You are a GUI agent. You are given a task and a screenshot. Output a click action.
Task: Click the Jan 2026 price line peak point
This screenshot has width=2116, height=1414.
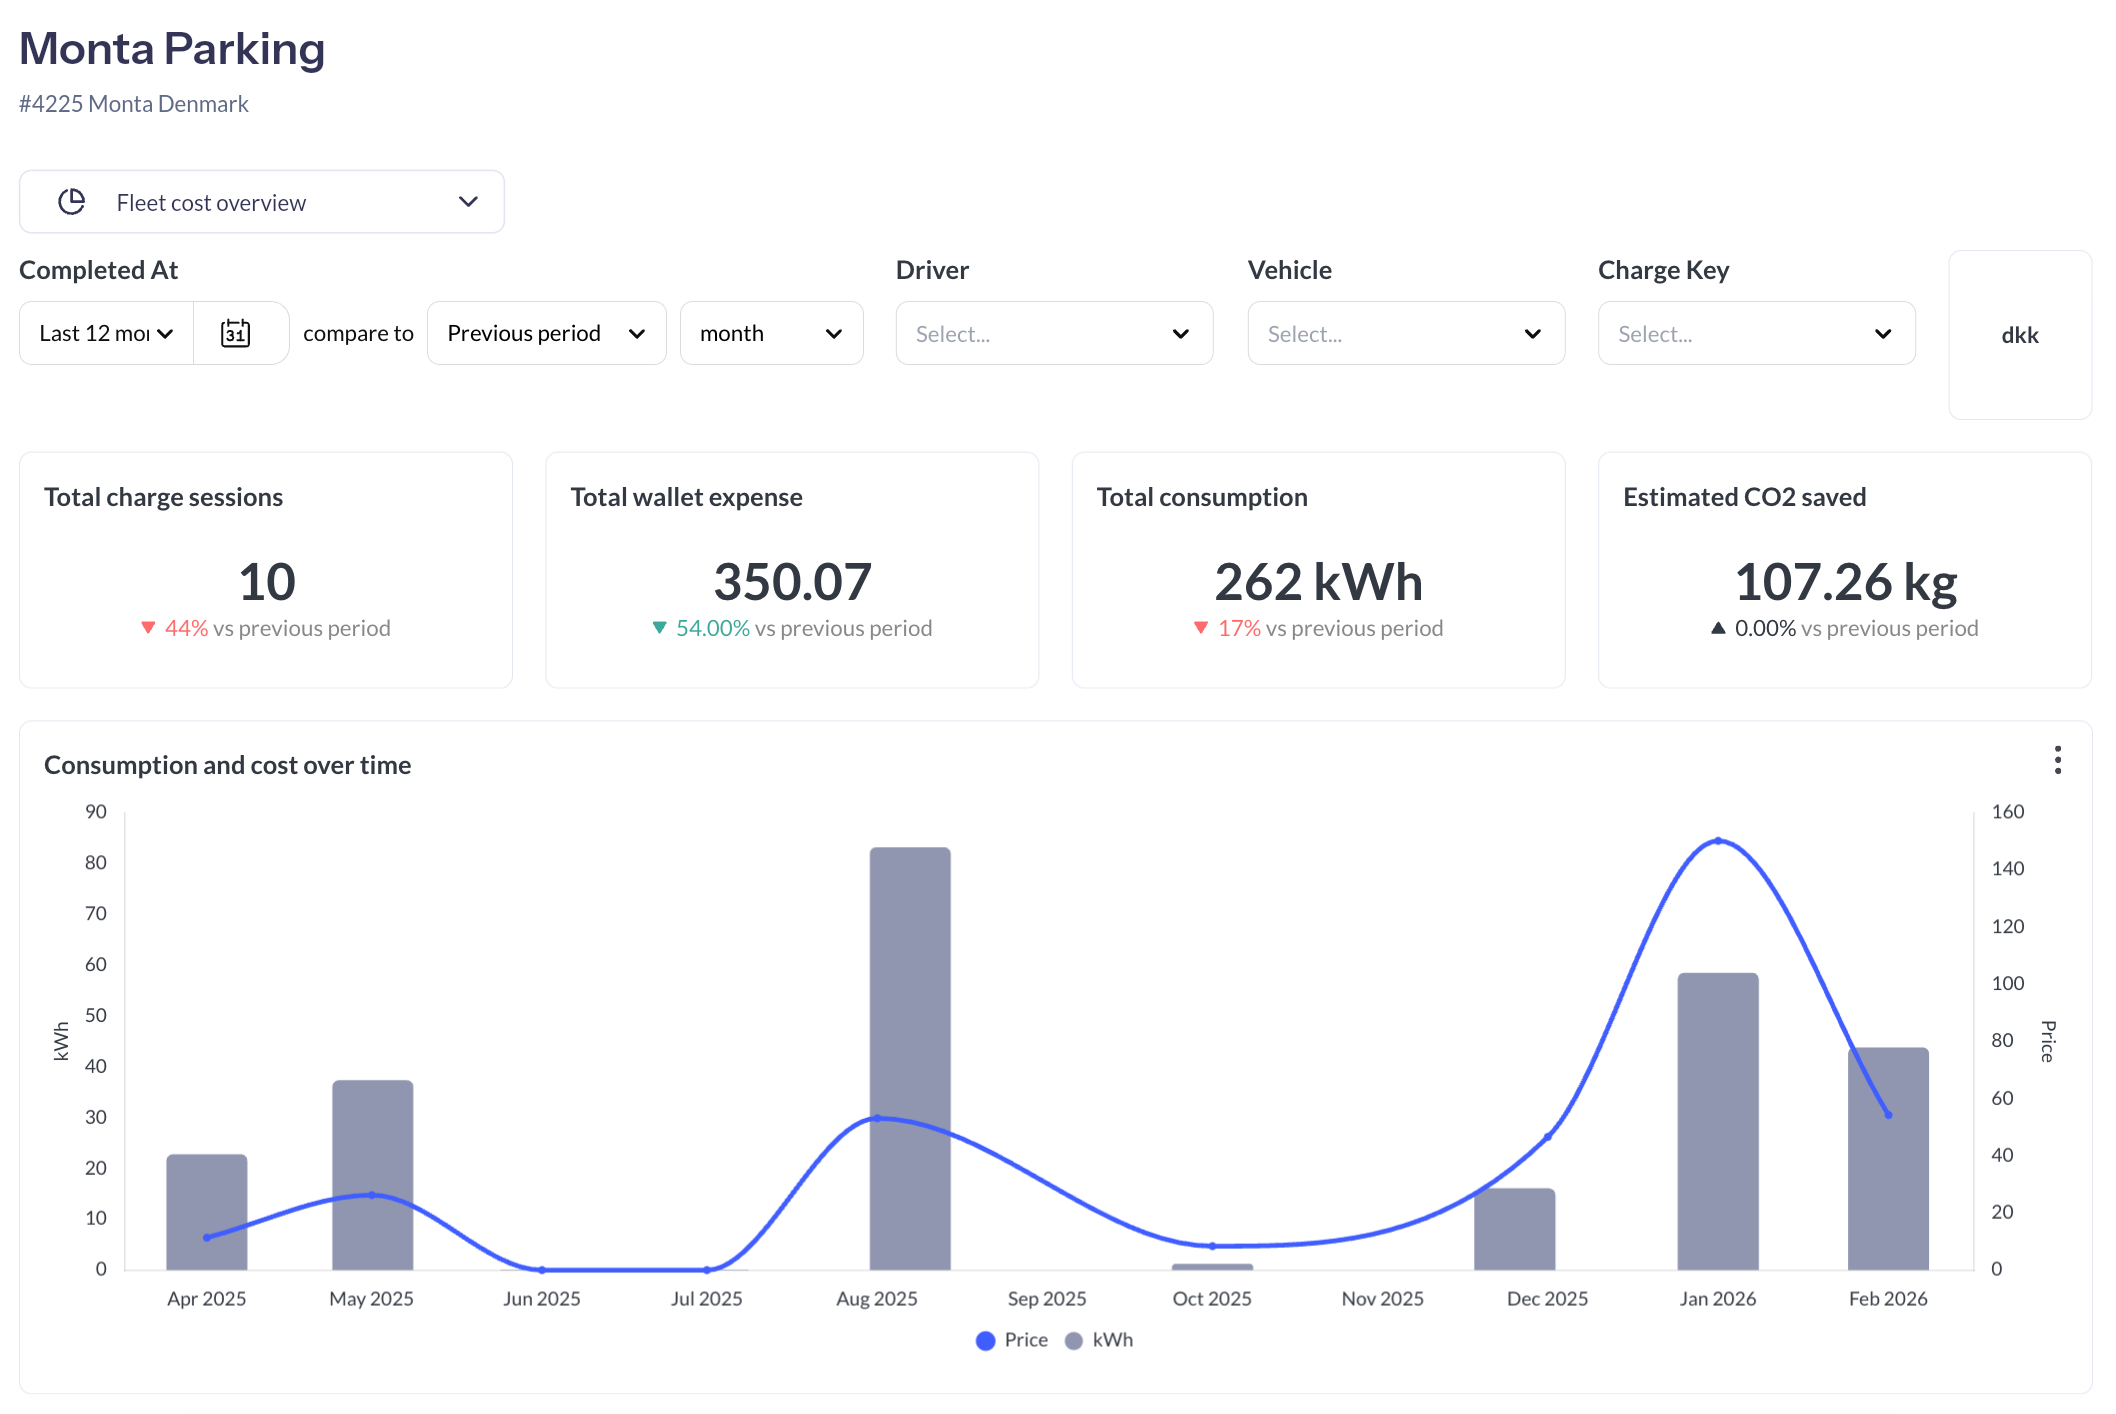pos(1718,841)
